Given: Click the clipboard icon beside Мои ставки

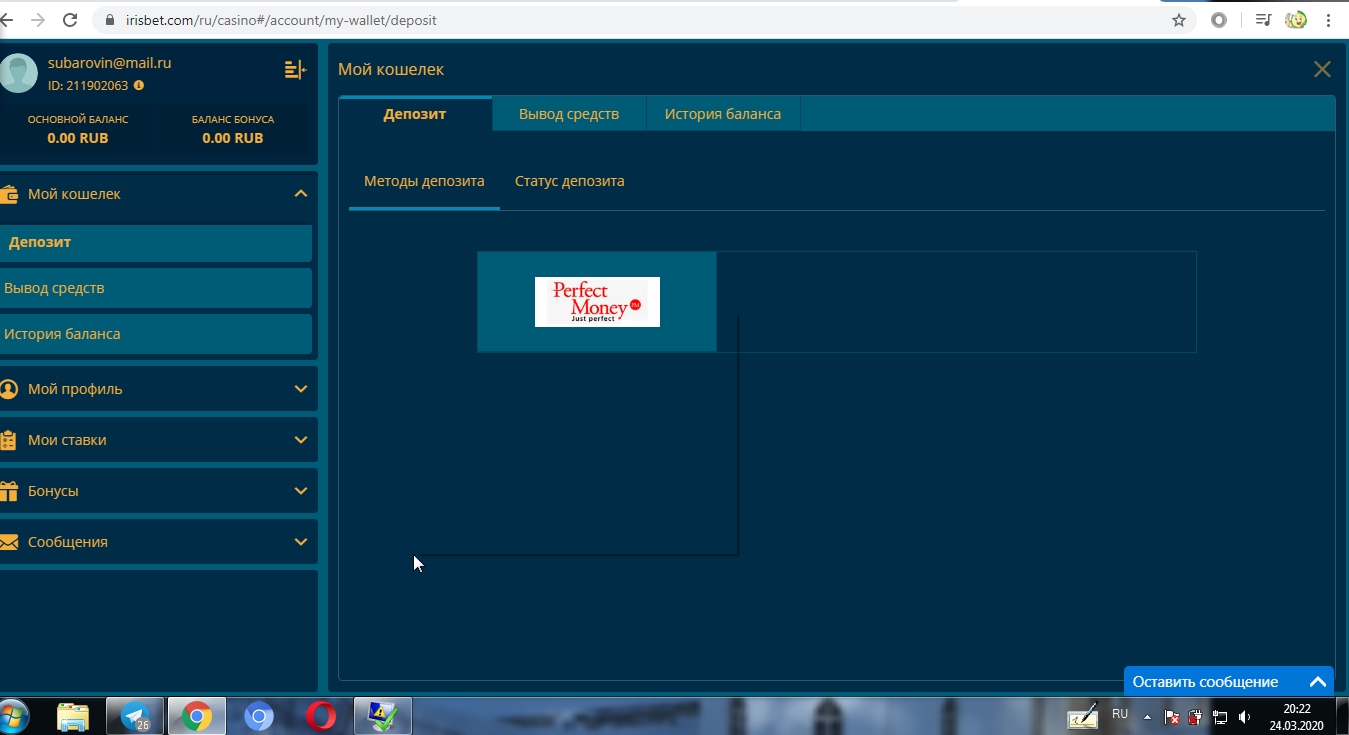Looking at the screenshot, I should click(9, 440).
